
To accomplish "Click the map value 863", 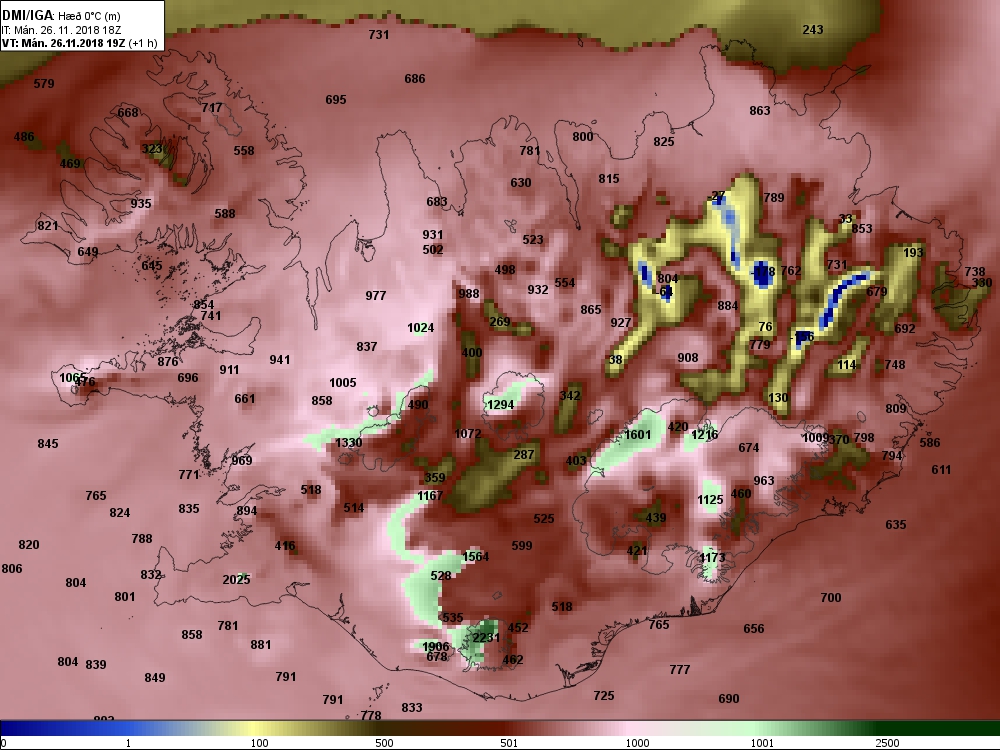I will 760,110.
